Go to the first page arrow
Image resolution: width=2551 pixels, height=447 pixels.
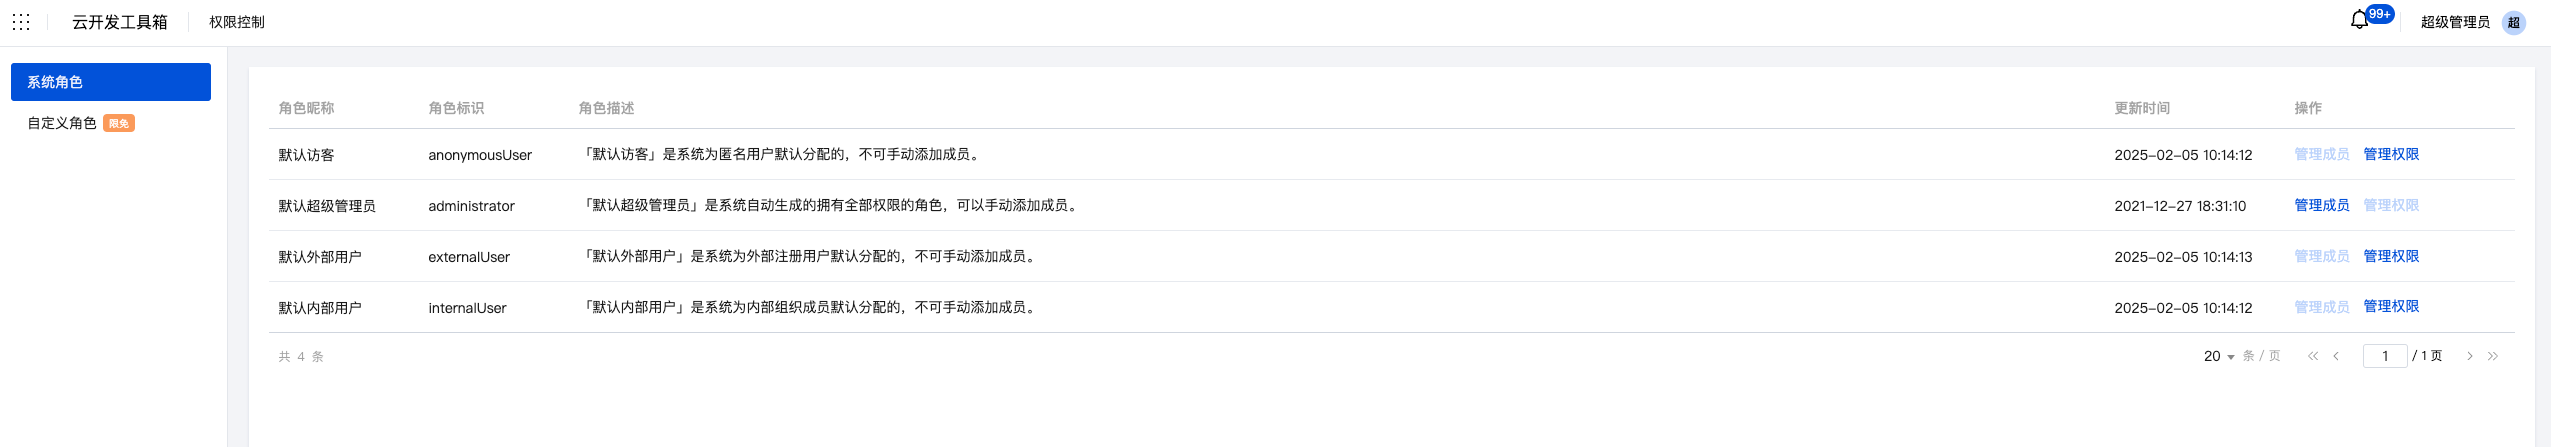pos(2312,356)
